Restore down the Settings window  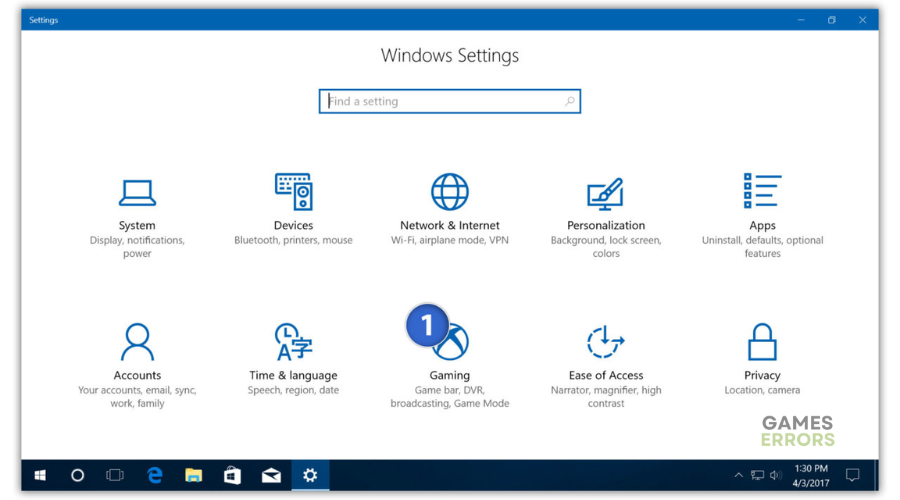pyautogui.click(x=832, y=20)
